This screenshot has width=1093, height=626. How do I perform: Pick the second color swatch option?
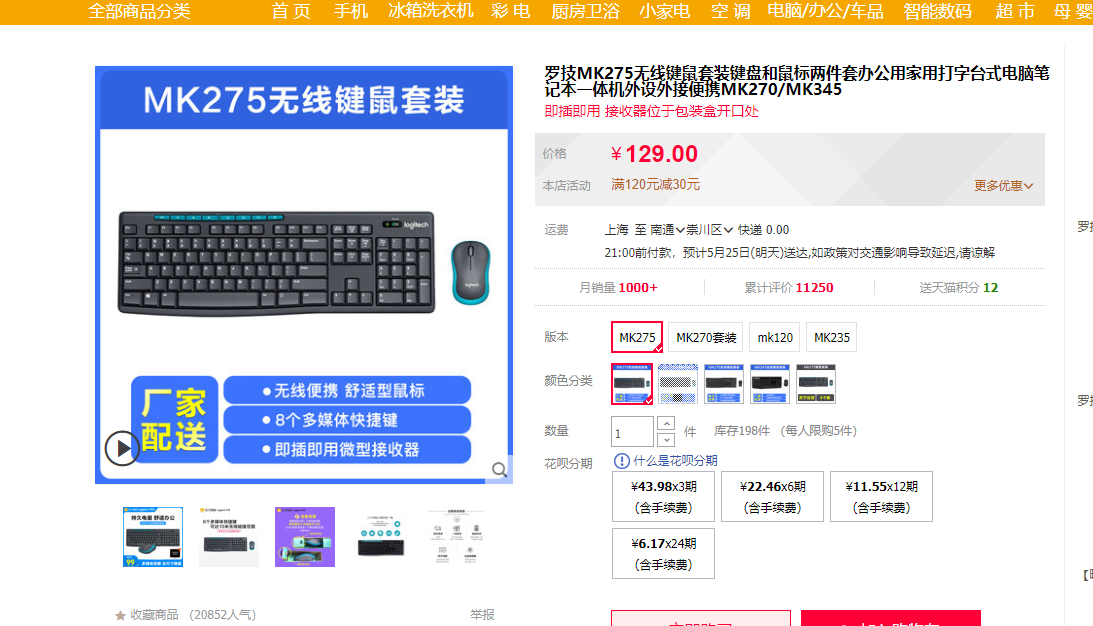(x=678, y=383)
